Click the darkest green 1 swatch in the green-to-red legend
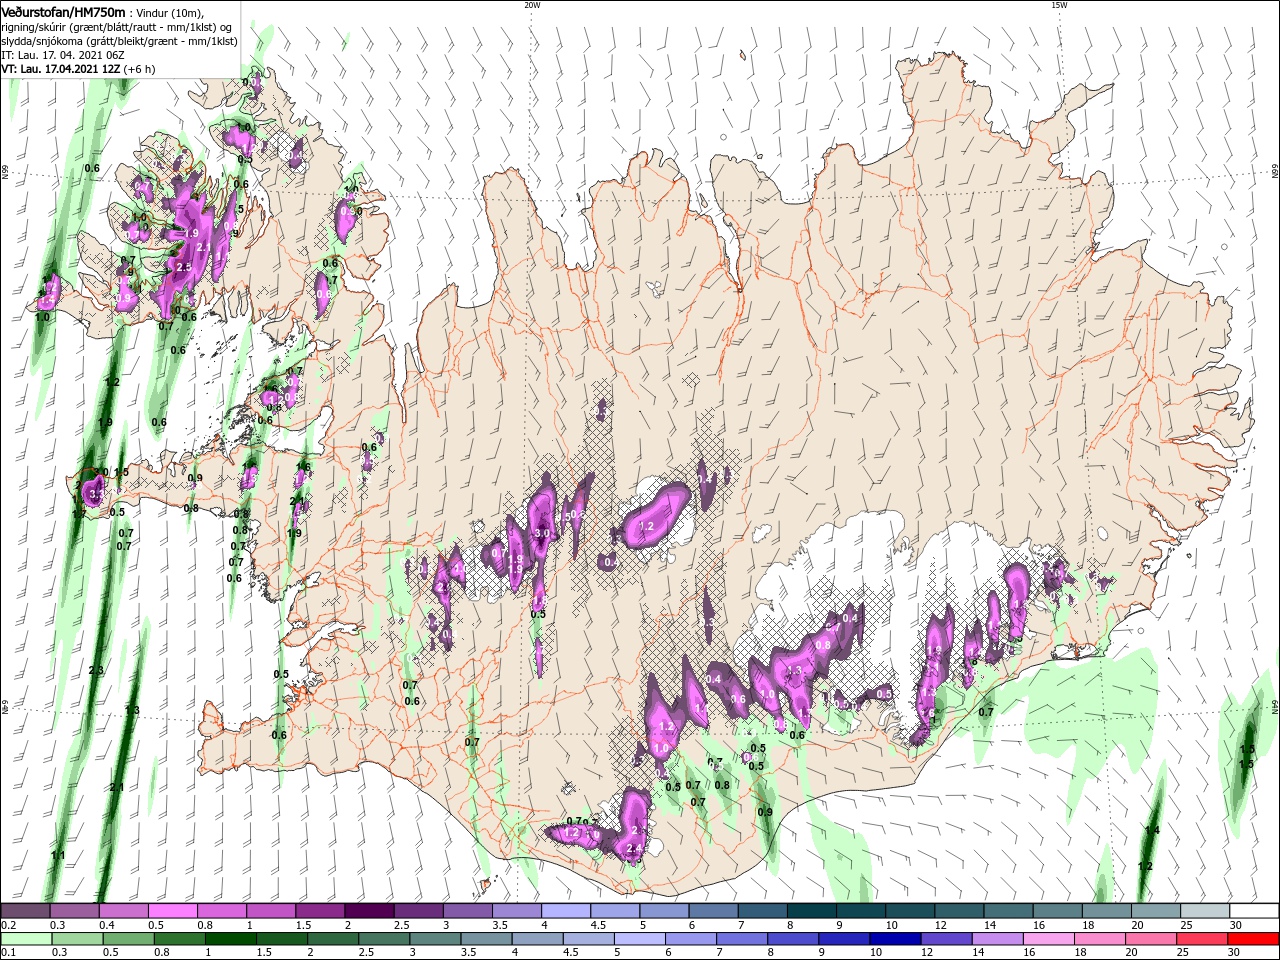This screenshot has height=960, width=1280. tap(230, 939)
